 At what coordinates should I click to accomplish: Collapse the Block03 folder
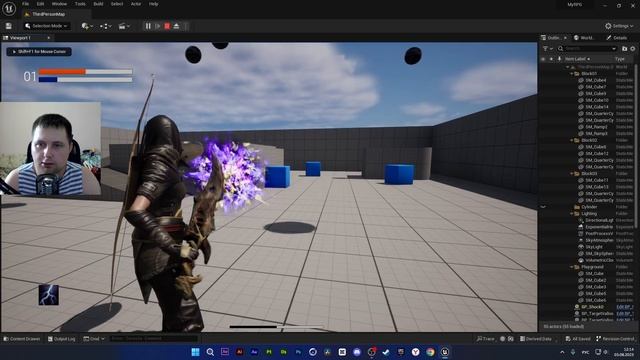tap(571, 173)
